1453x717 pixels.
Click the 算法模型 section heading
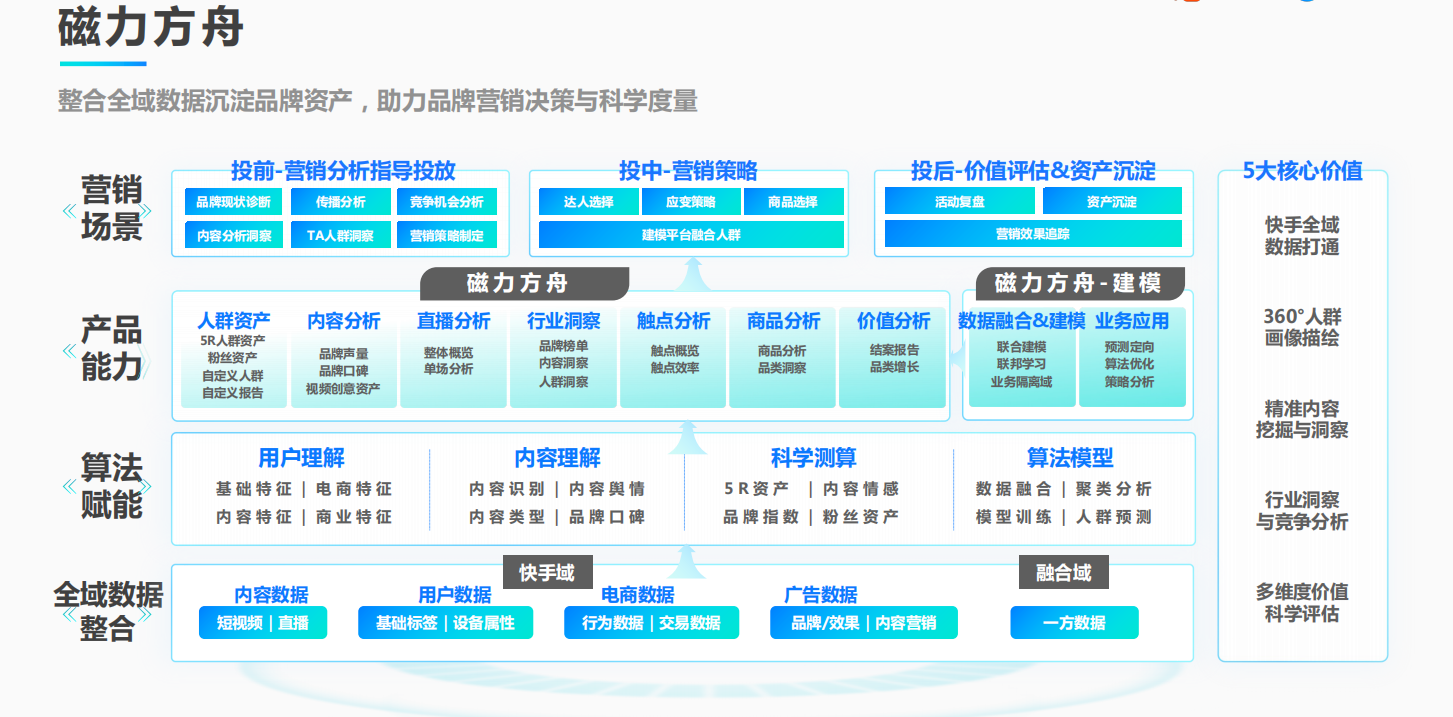1069,458
